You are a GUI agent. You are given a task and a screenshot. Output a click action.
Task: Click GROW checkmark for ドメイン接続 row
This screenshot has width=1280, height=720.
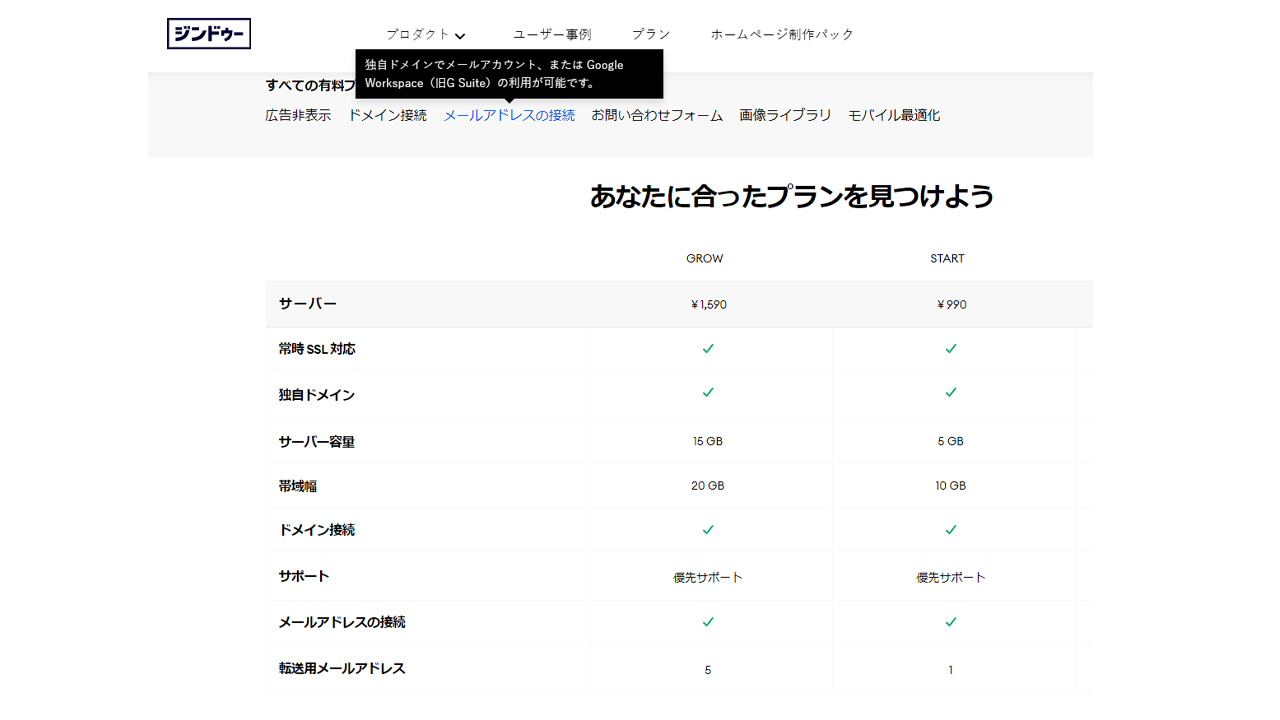tap(708, 529)
